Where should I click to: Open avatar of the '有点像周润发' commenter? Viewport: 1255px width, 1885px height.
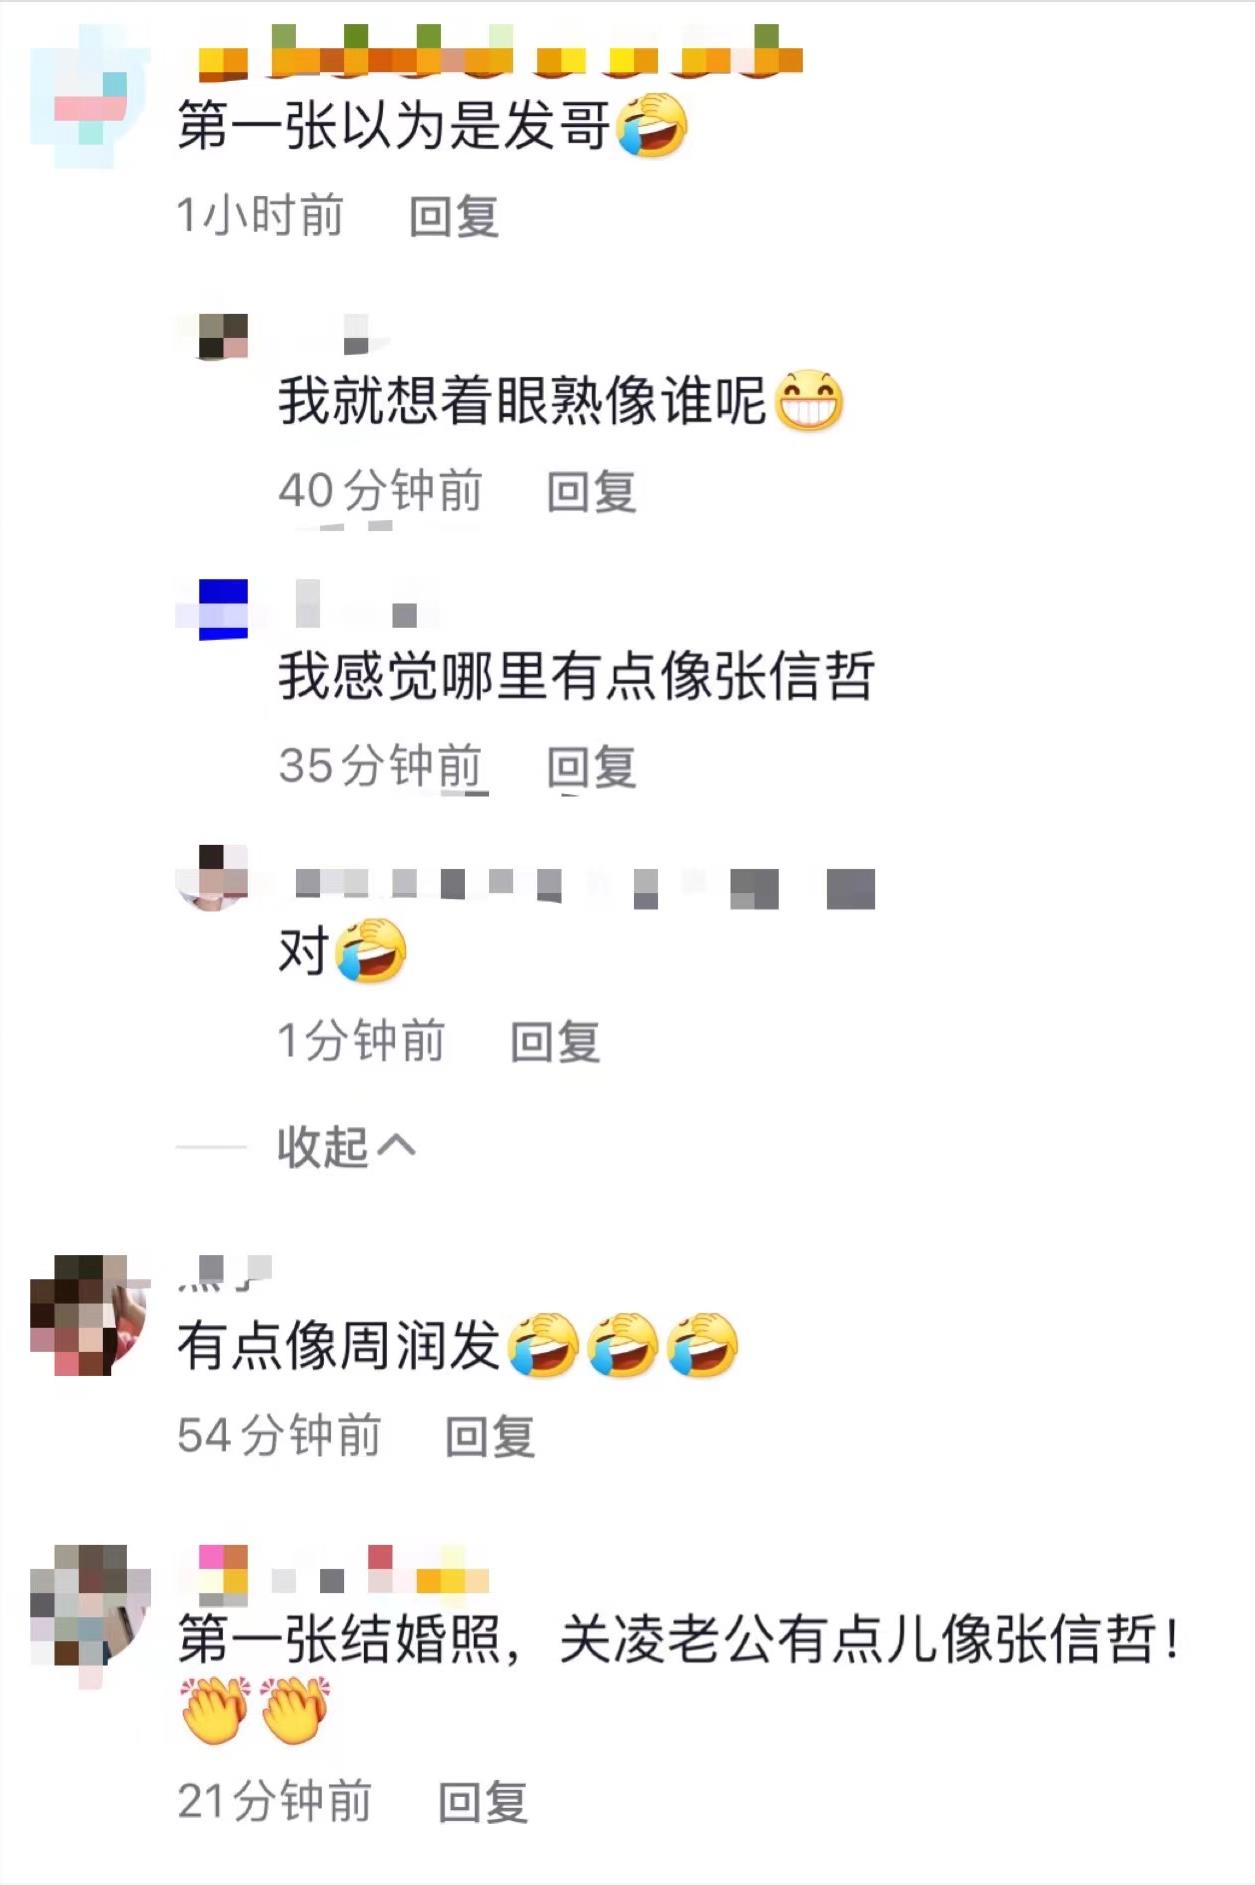(x=90, y=1315)
